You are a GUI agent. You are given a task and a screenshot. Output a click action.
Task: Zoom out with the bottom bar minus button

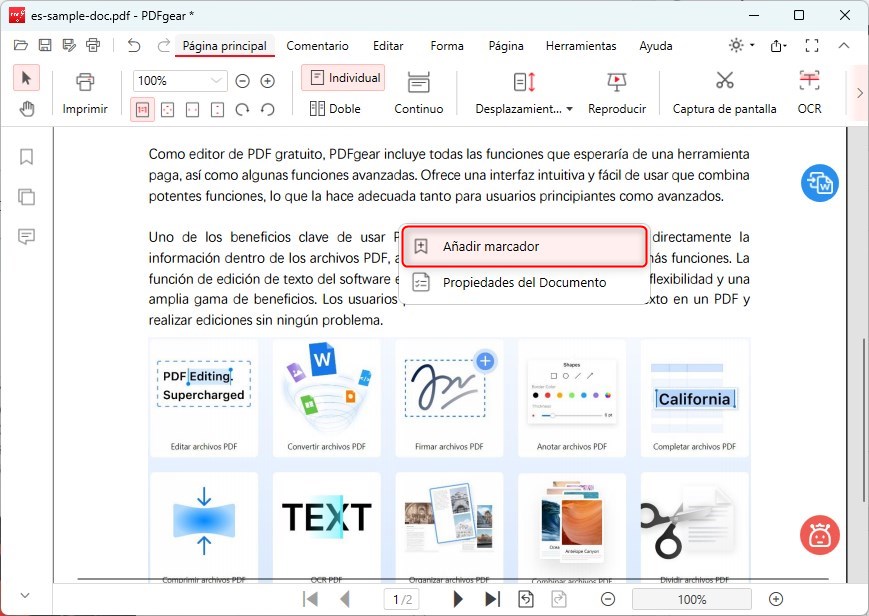[608, 599]
